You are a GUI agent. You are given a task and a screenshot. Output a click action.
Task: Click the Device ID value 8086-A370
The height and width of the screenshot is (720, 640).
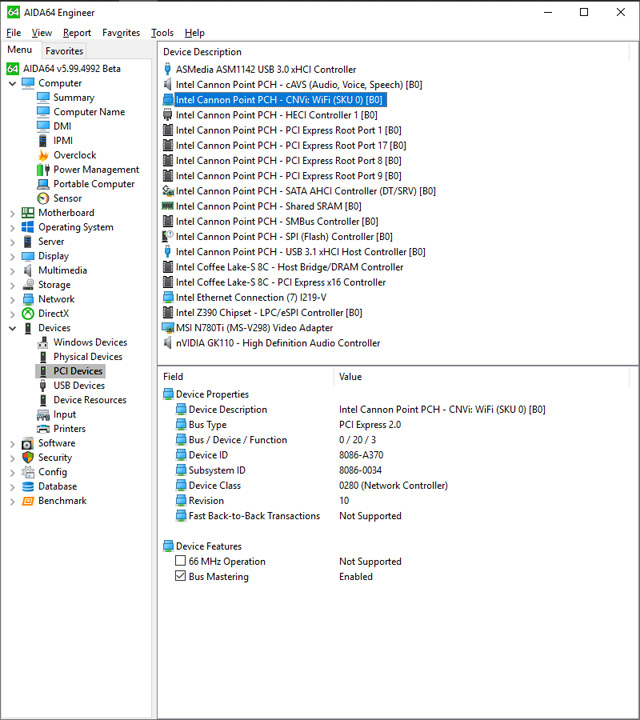point(361,455)
